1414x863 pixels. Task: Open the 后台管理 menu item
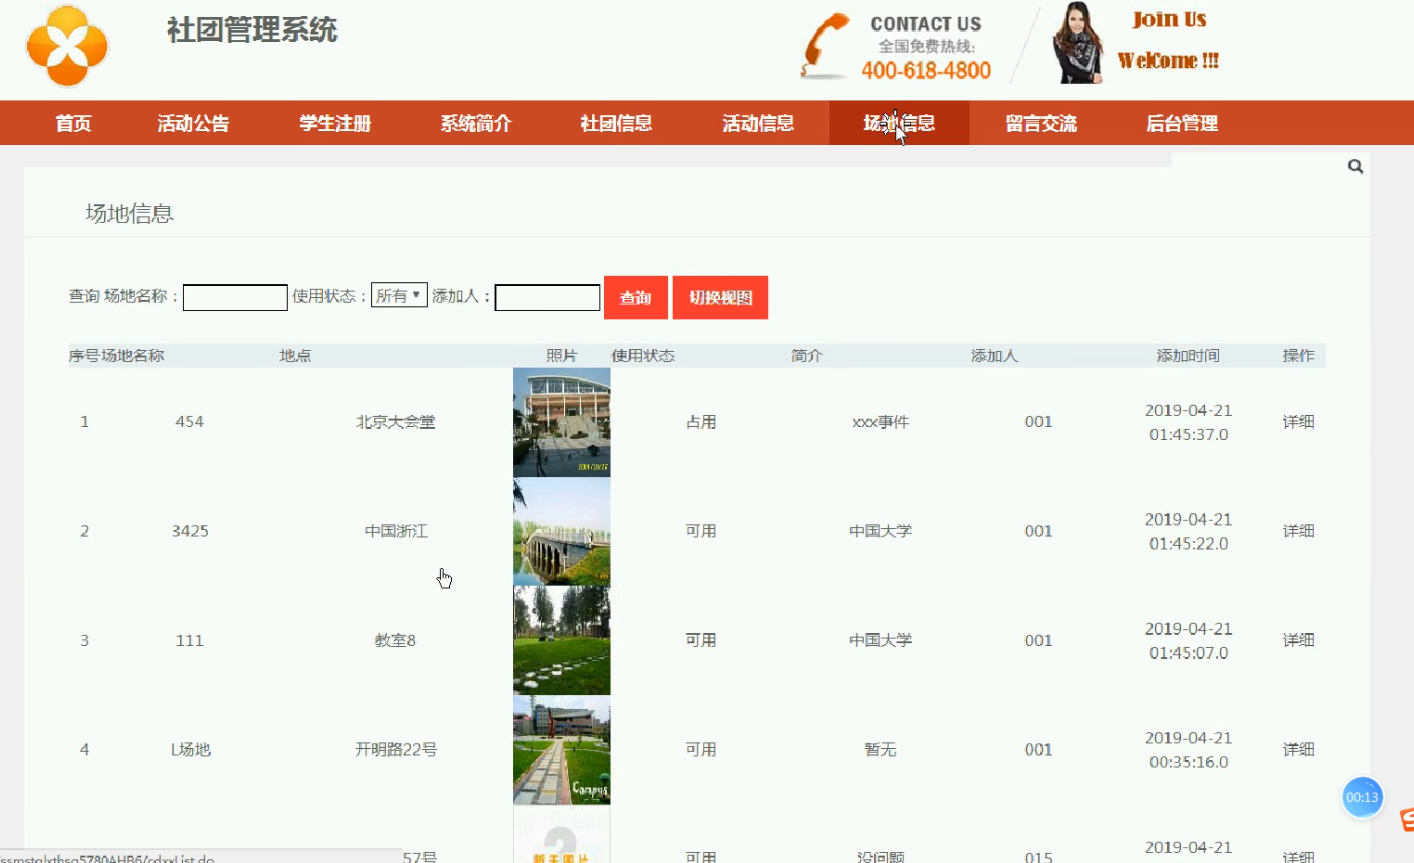(1183, 122)
